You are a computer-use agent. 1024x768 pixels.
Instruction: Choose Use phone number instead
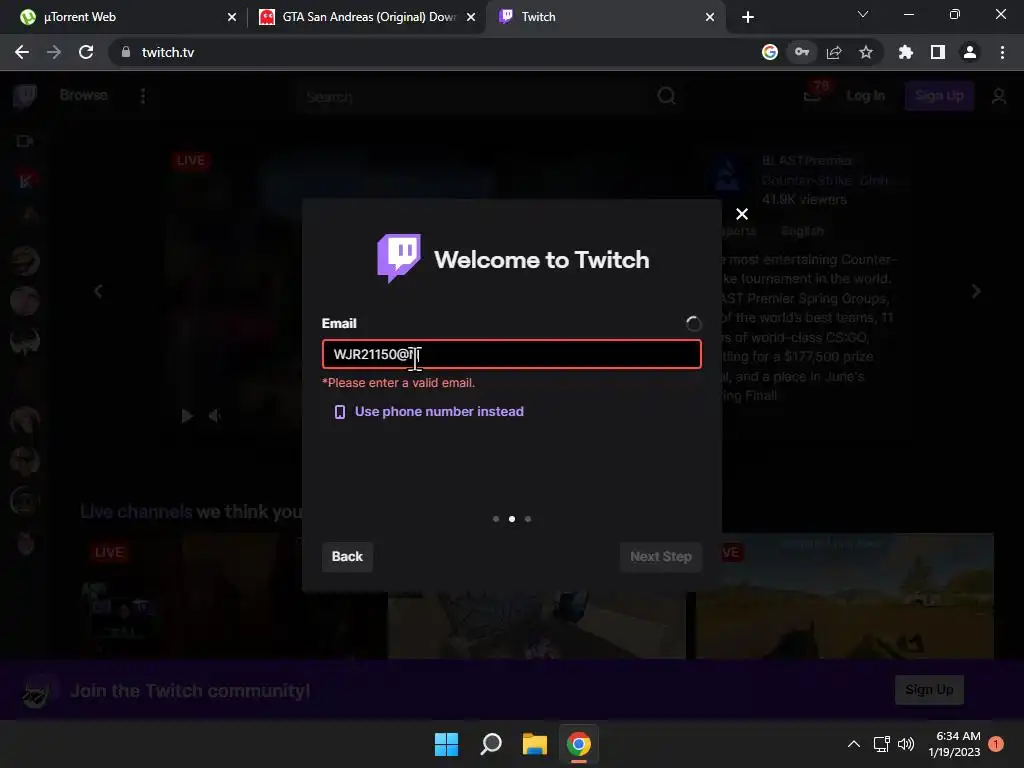(429, 411)
